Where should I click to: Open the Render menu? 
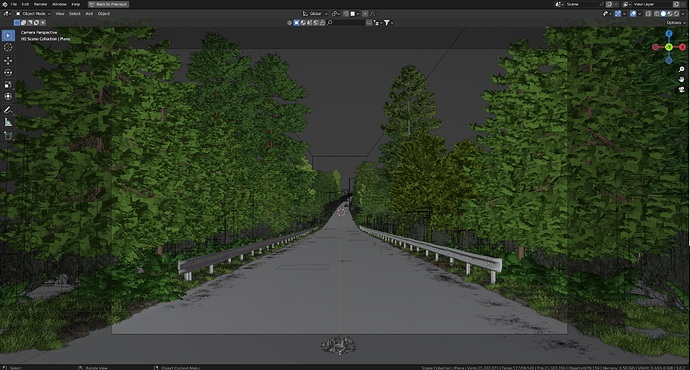(40, 4)
